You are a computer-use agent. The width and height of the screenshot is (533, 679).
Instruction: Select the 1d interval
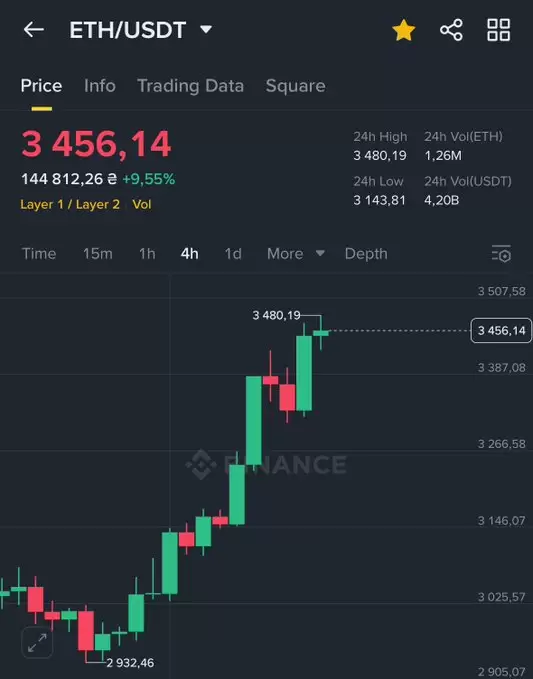coord(233,253)
